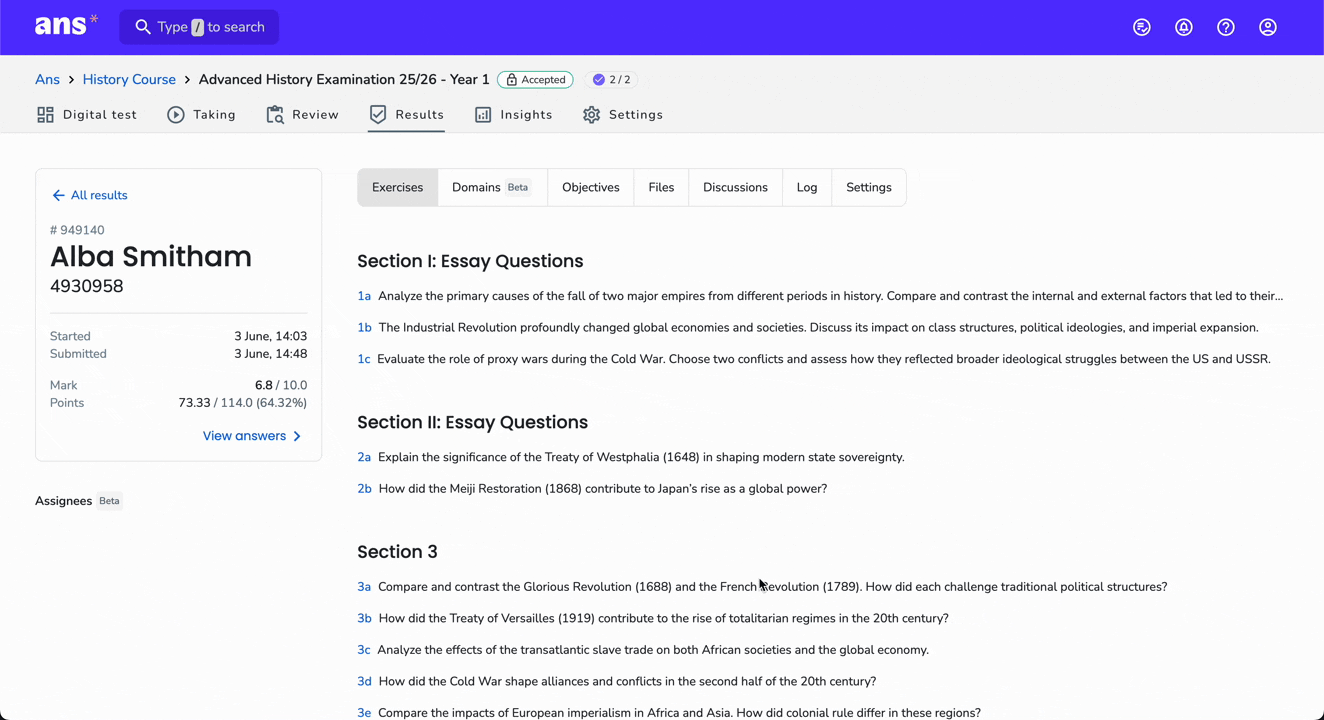Click the 2 / 2 checkmark badge
The height and width of the screenshot is (720, 1324).
pyautogui.click(x=611, y=80)
